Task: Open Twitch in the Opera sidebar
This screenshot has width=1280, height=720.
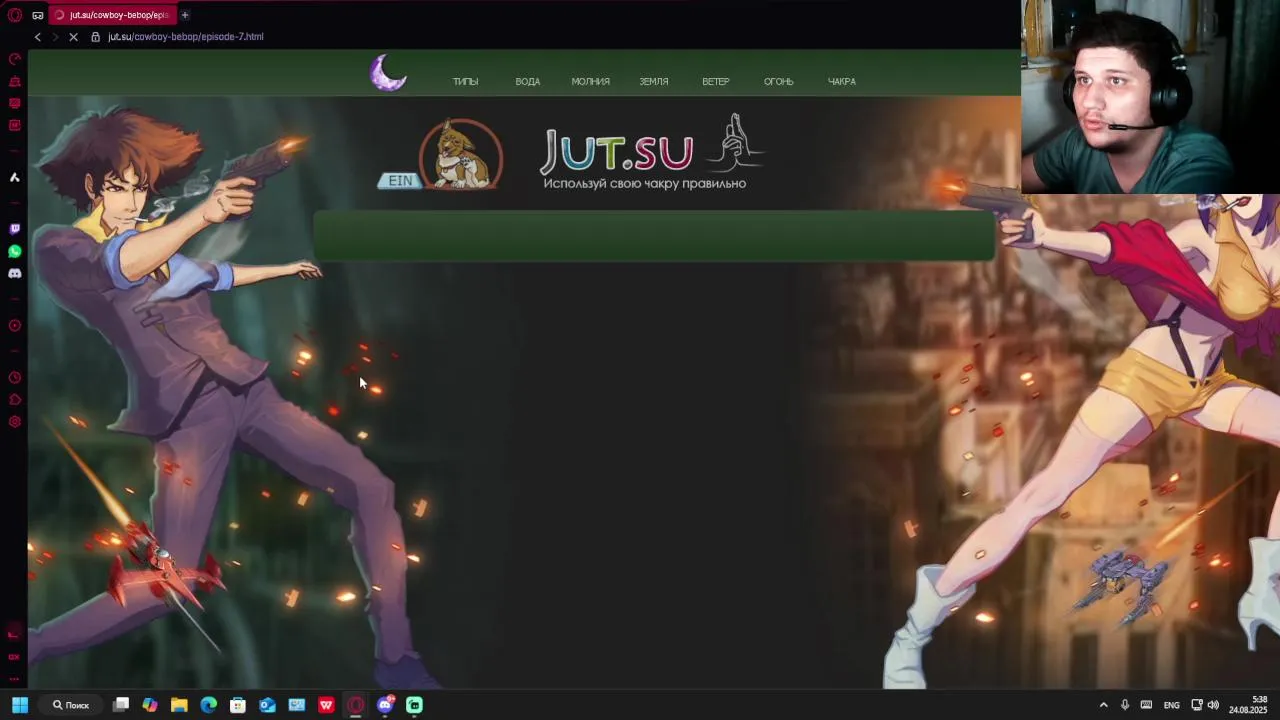Action: tap(15, 229)
